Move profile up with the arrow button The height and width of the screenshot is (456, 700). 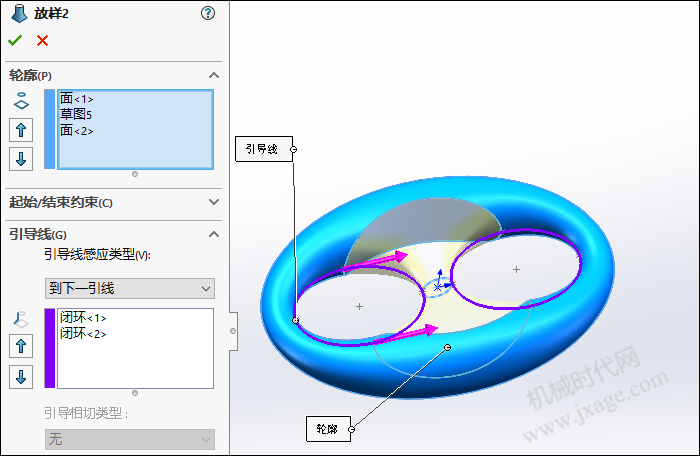[x=21, y=130]
